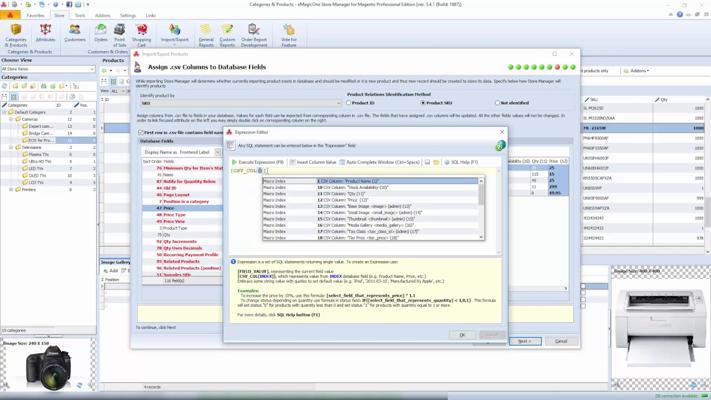Screen dimensions: 711x400
Task: Switch to the Store ribbon tab
Action: (59, 15)
